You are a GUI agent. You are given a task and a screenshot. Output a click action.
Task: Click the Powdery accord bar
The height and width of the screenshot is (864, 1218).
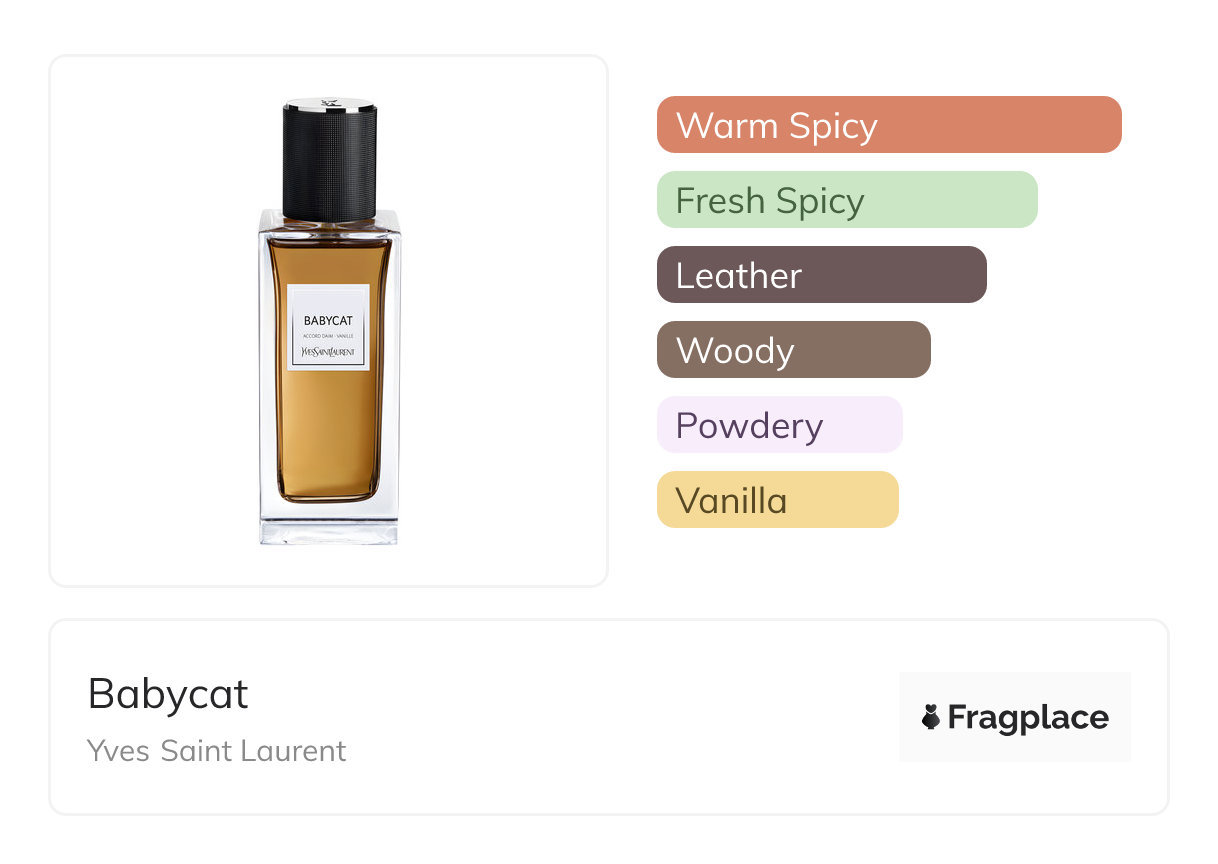(x=780, y=425)
